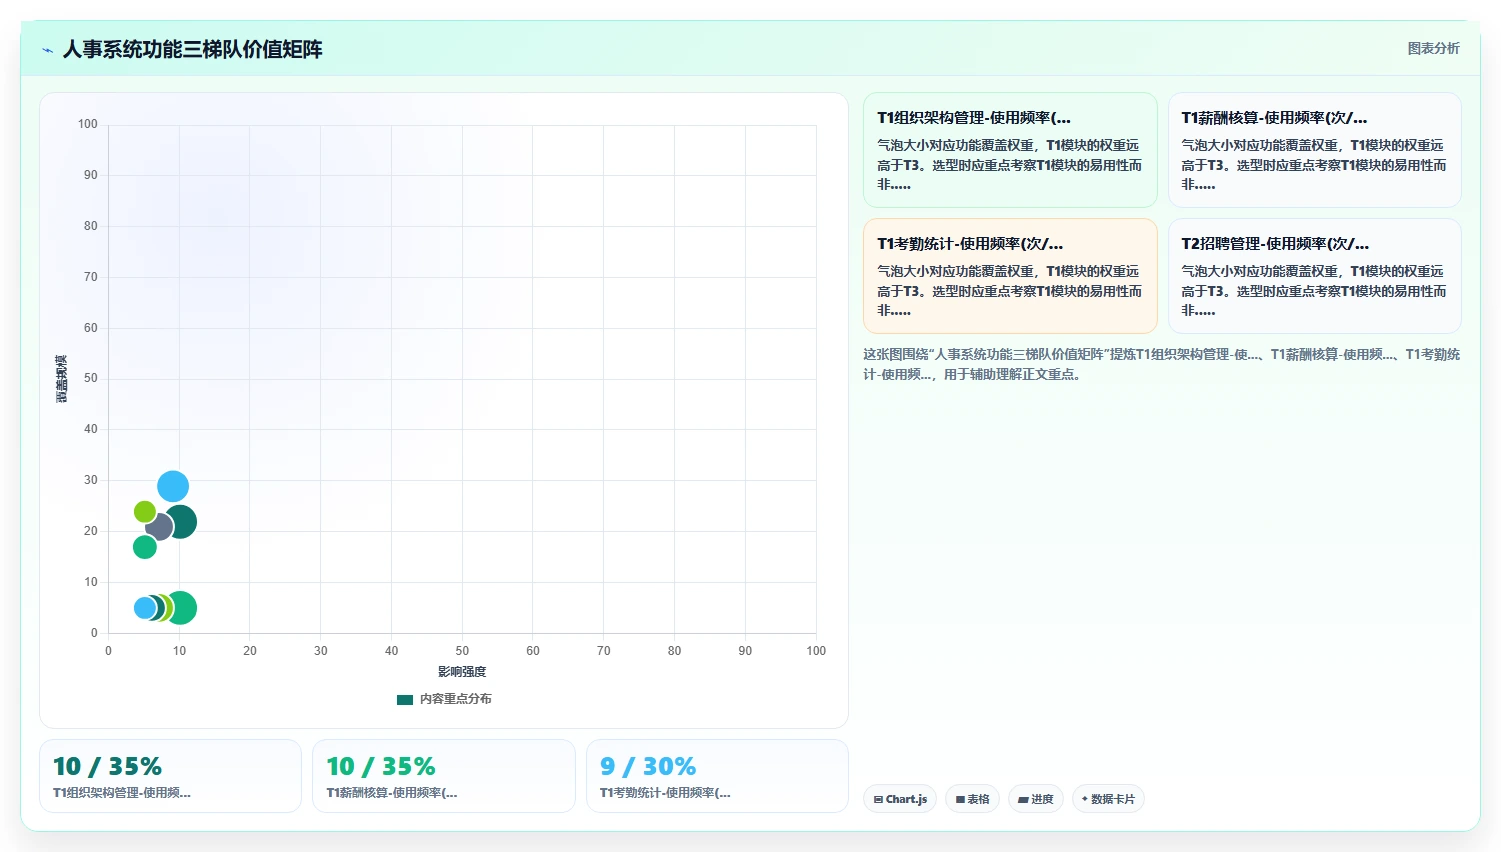1501x852 pixels.
Task: Open the T1薪酬核算-使用频率 card
Action: (x=1314, y=150)
